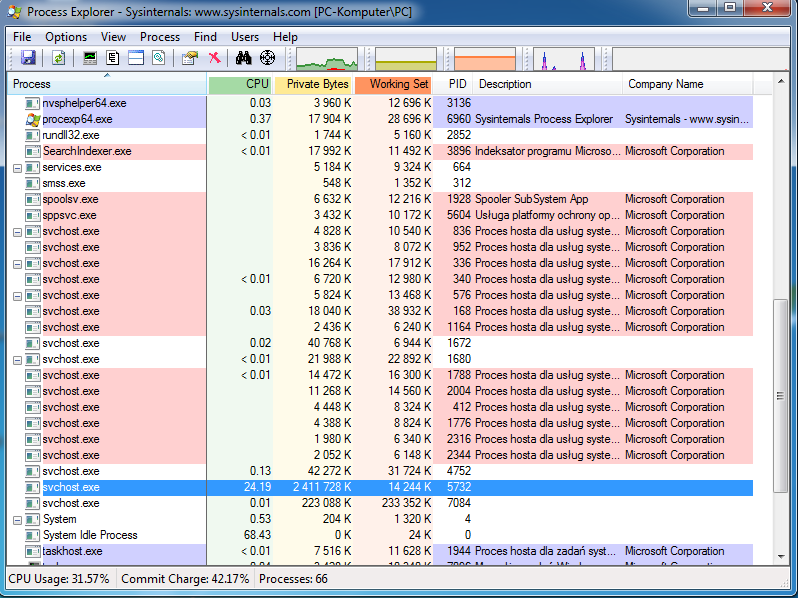The width and height of the screenshot is (799, 599).
Task: Sort by the CPU column header
Action: click(240, 84)
